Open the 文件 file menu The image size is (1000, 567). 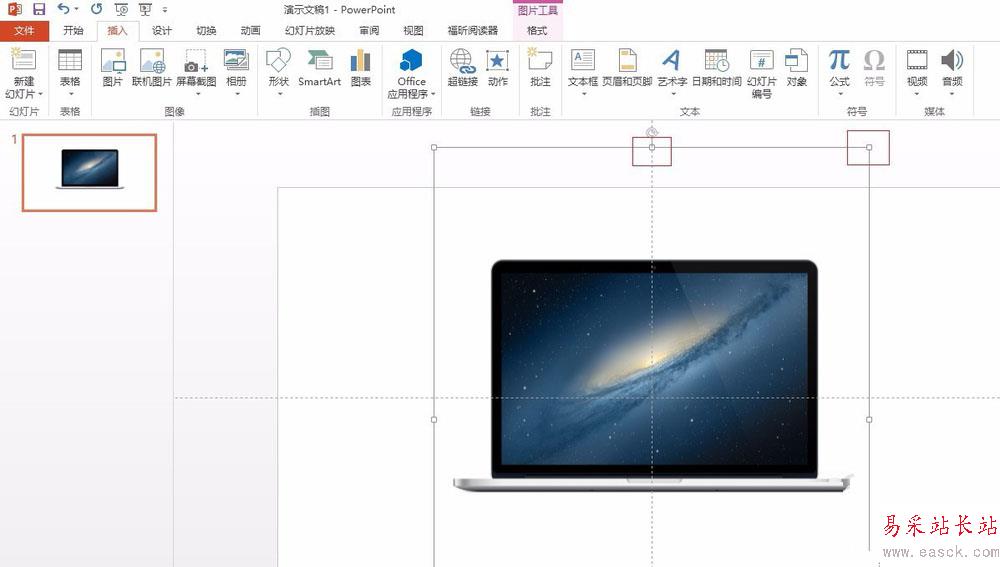click(24, 31)
